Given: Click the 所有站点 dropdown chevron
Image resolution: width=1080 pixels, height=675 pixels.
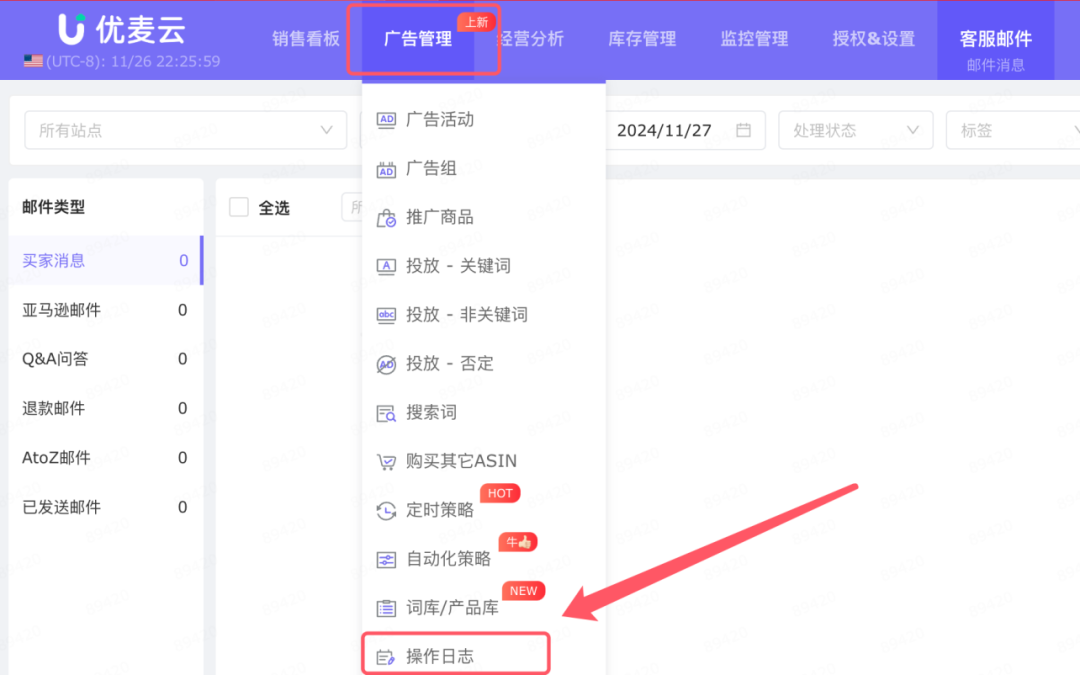Looking at the screenshot, I should click(x=326, y=130).
